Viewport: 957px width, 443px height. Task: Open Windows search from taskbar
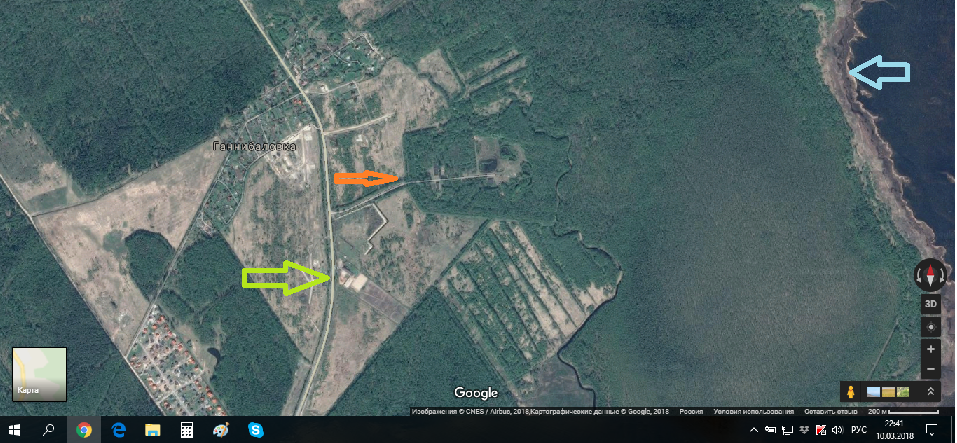click(49, 430)
